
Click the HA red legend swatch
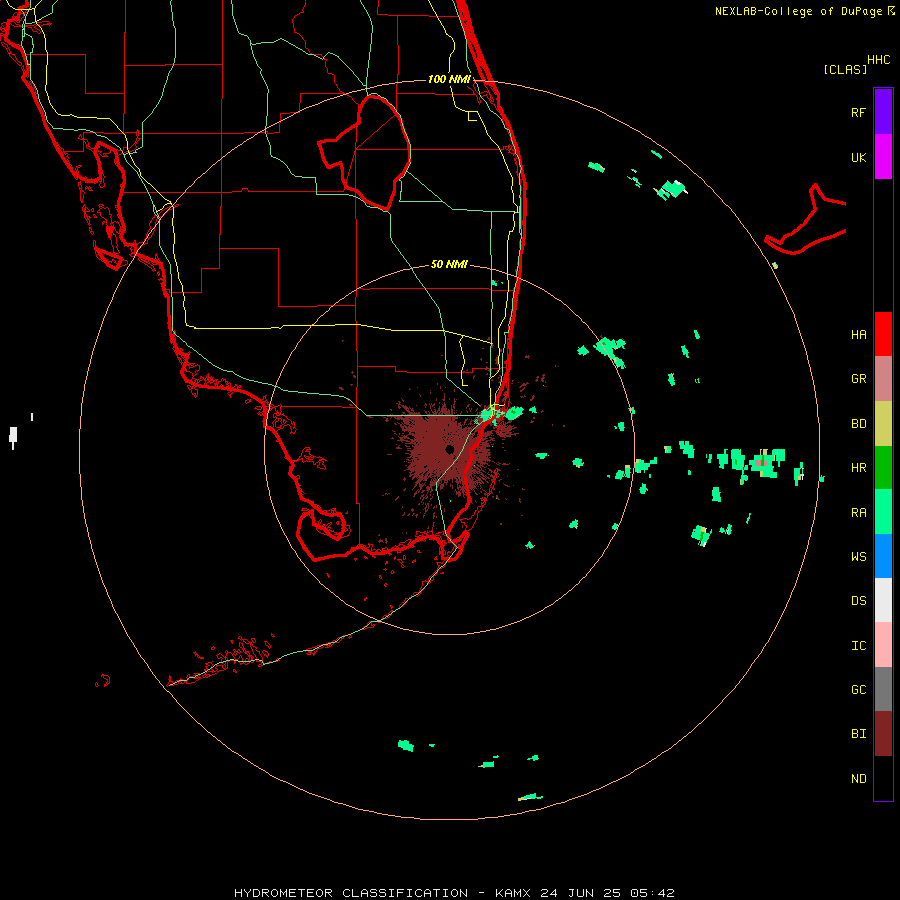click(x=883, y=334)
